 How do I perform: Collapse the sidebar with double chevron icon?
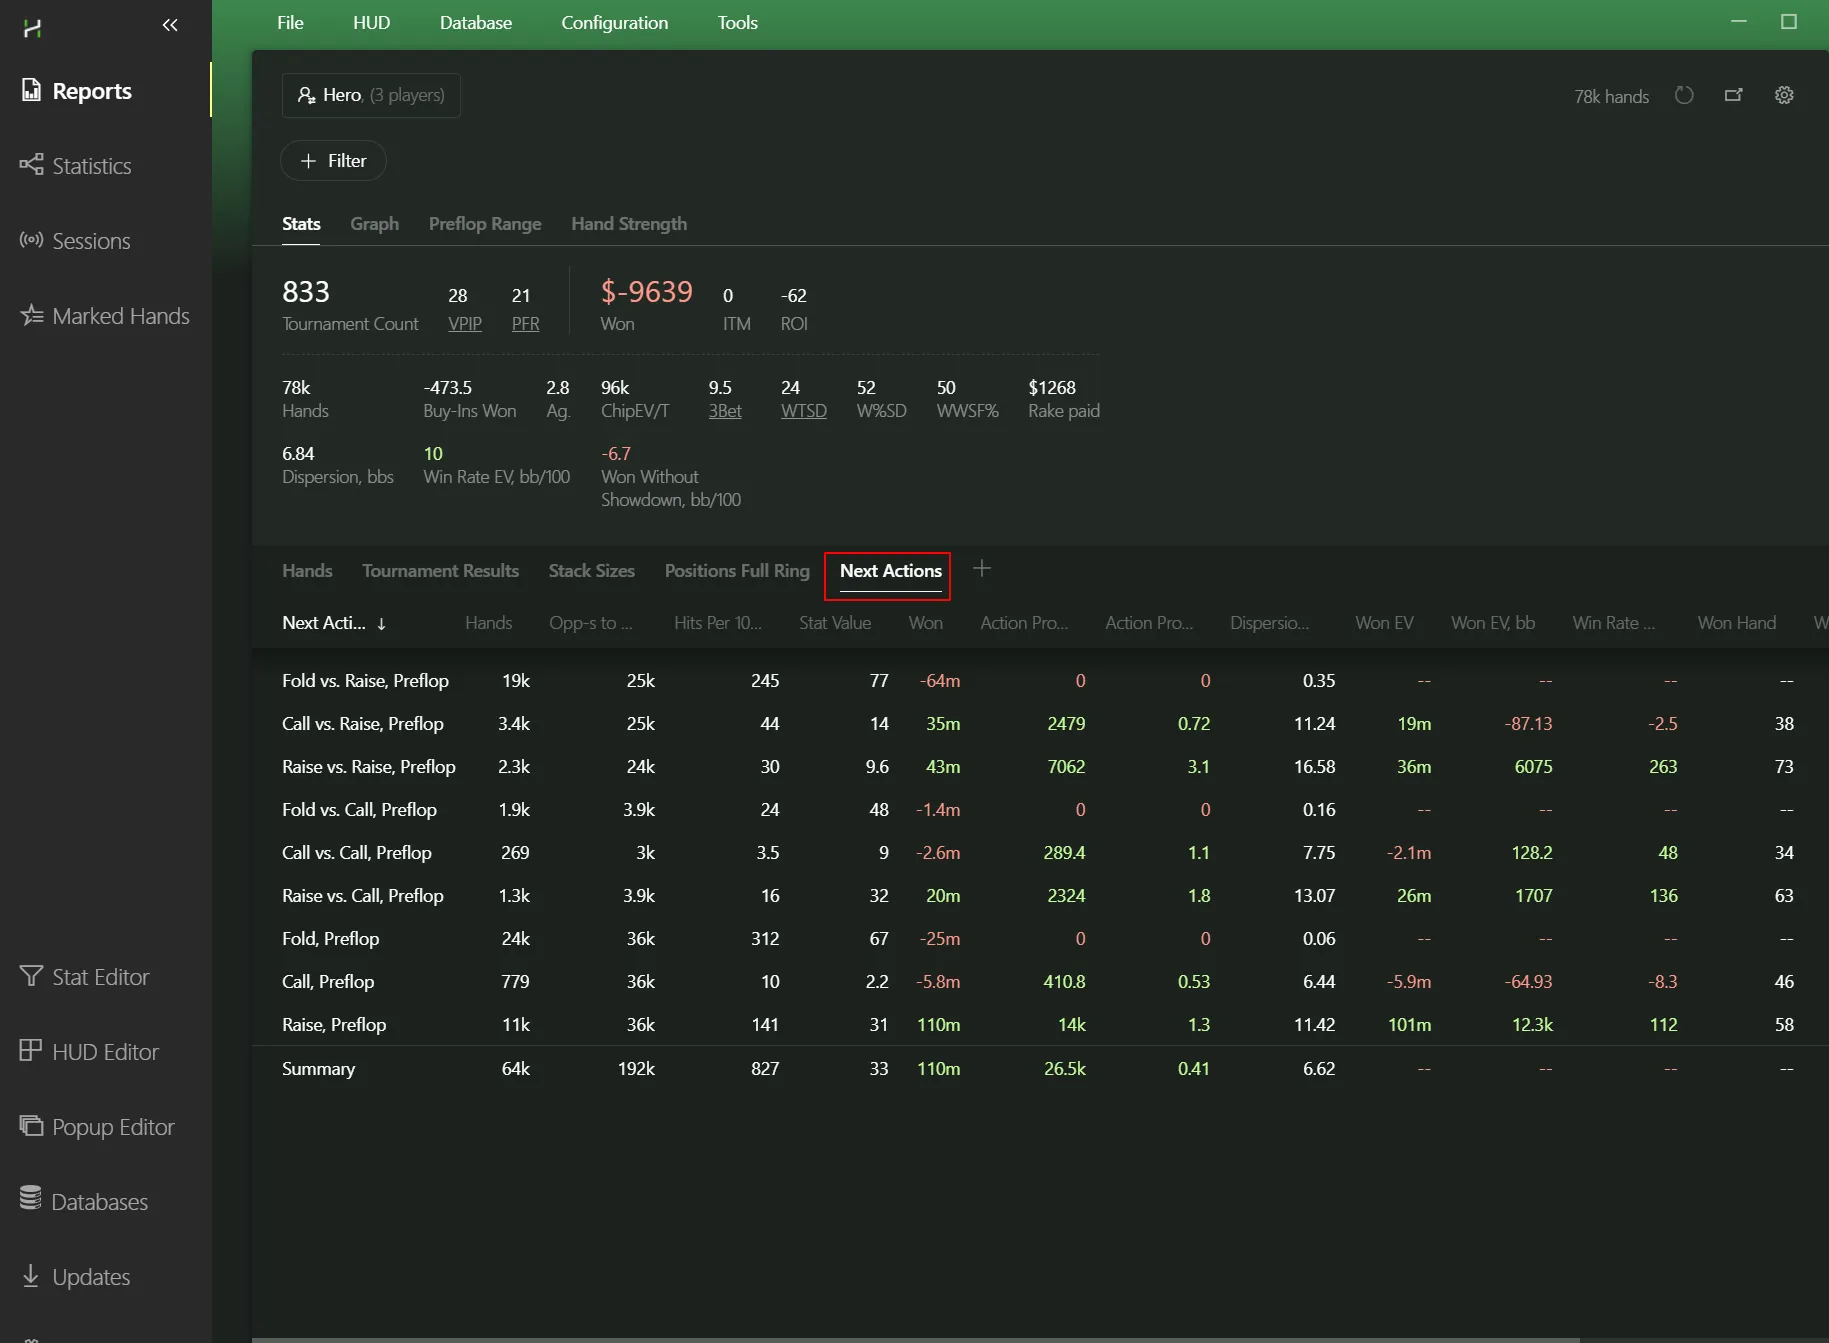pos(170,25)
